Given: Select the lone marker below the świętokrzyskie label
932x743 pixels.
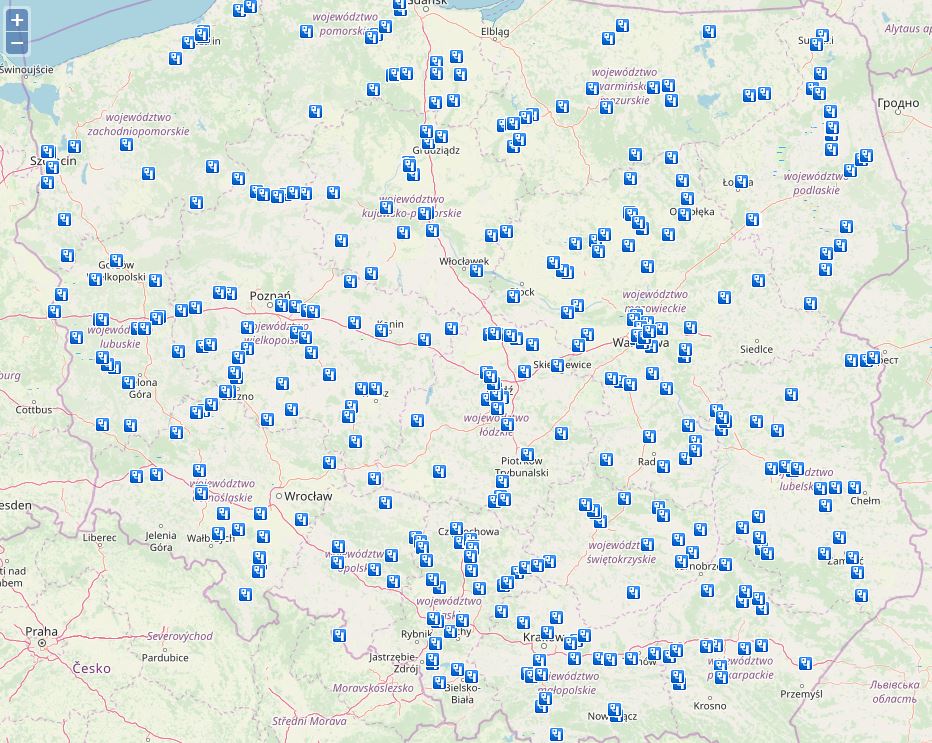Looking at the screenshot, I should 633,592.
